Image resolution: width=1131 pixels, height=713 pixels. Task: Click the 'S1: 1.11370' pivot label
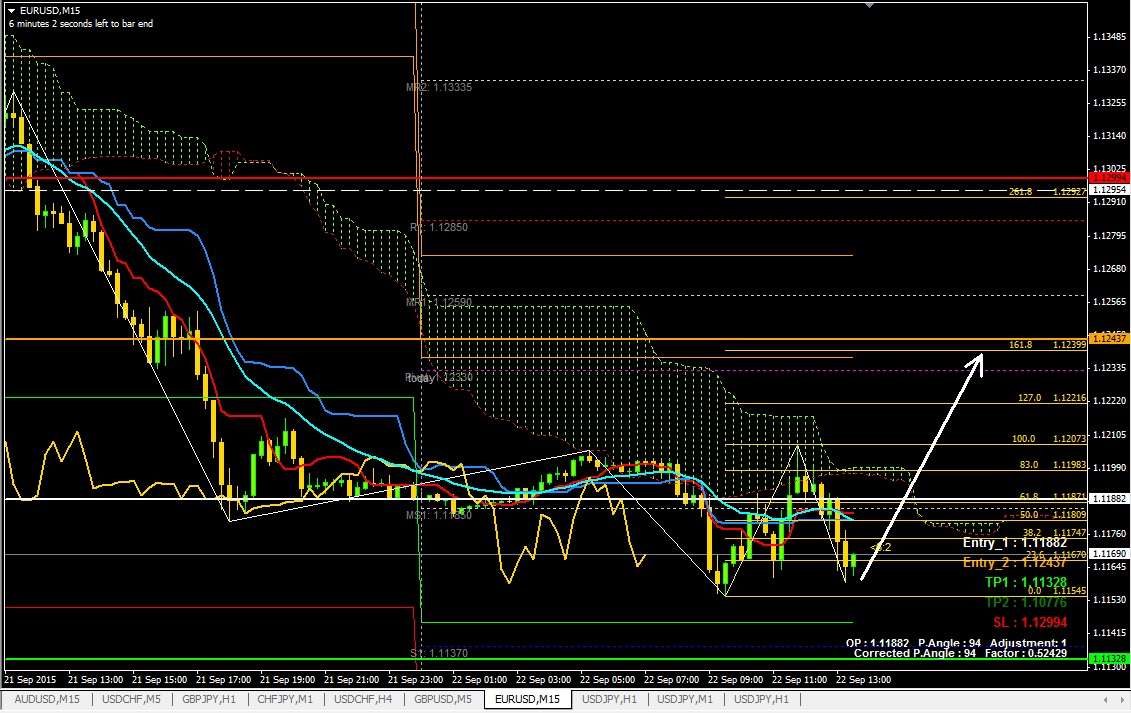click(x=439, y=653)
